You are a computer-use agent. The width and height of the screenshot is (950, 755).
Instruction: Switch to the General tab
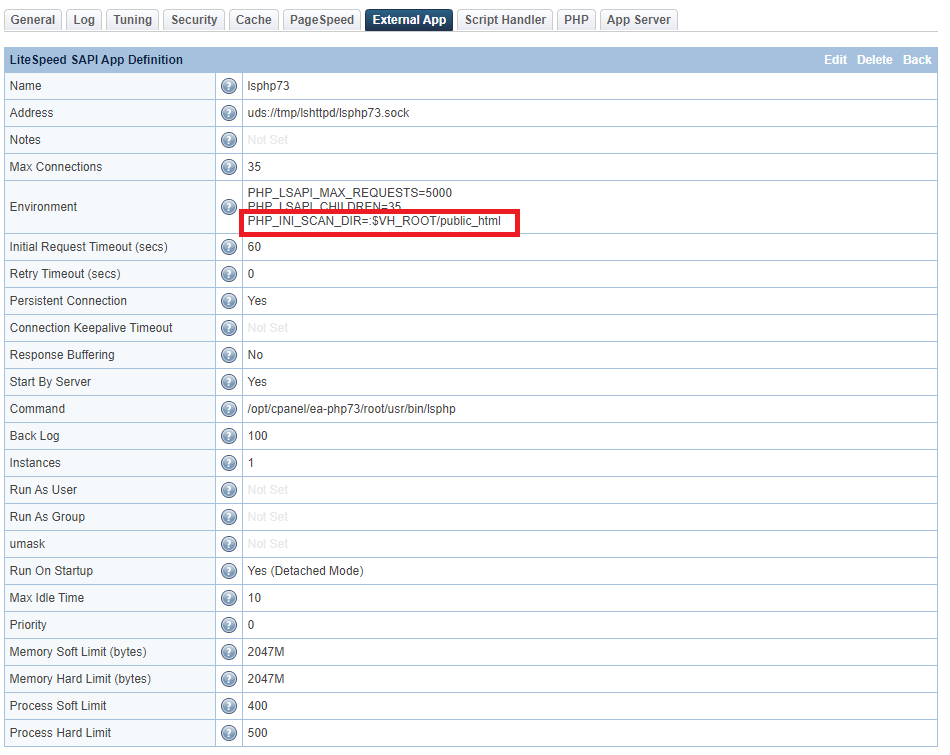point(33,20)
